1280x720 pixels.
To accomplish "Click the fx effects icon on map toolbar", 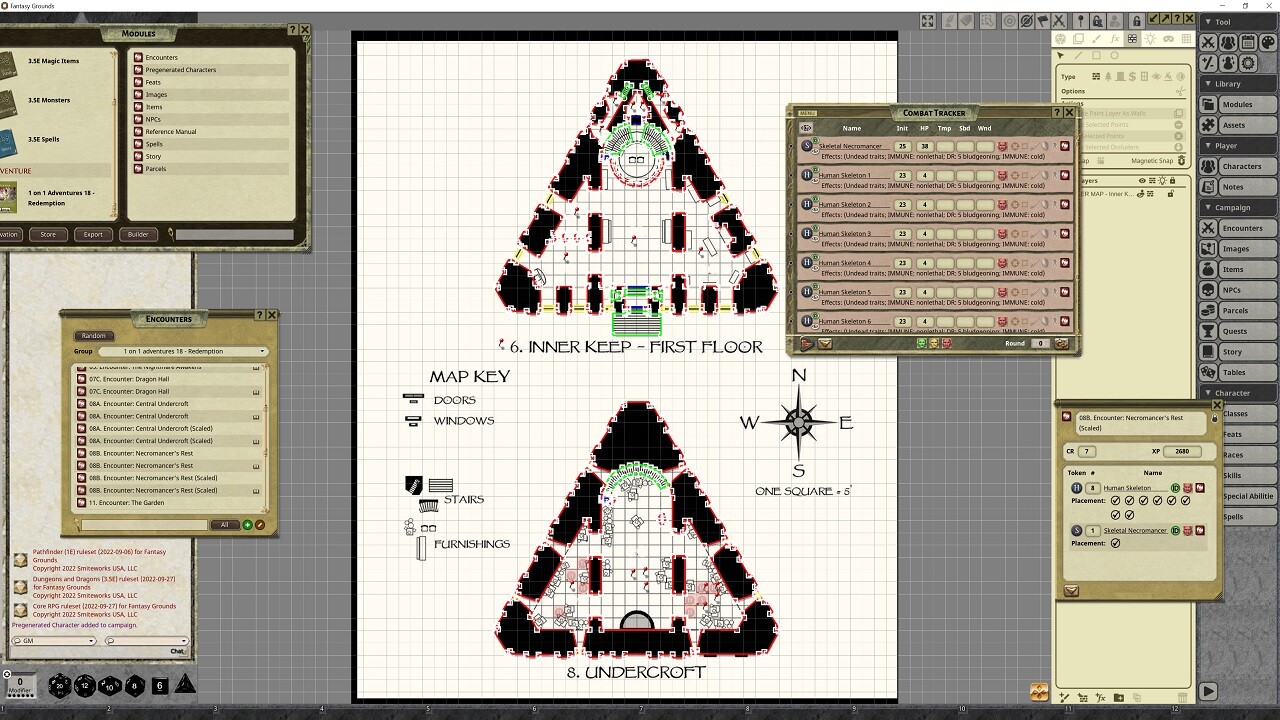I will click(1115, 39).
